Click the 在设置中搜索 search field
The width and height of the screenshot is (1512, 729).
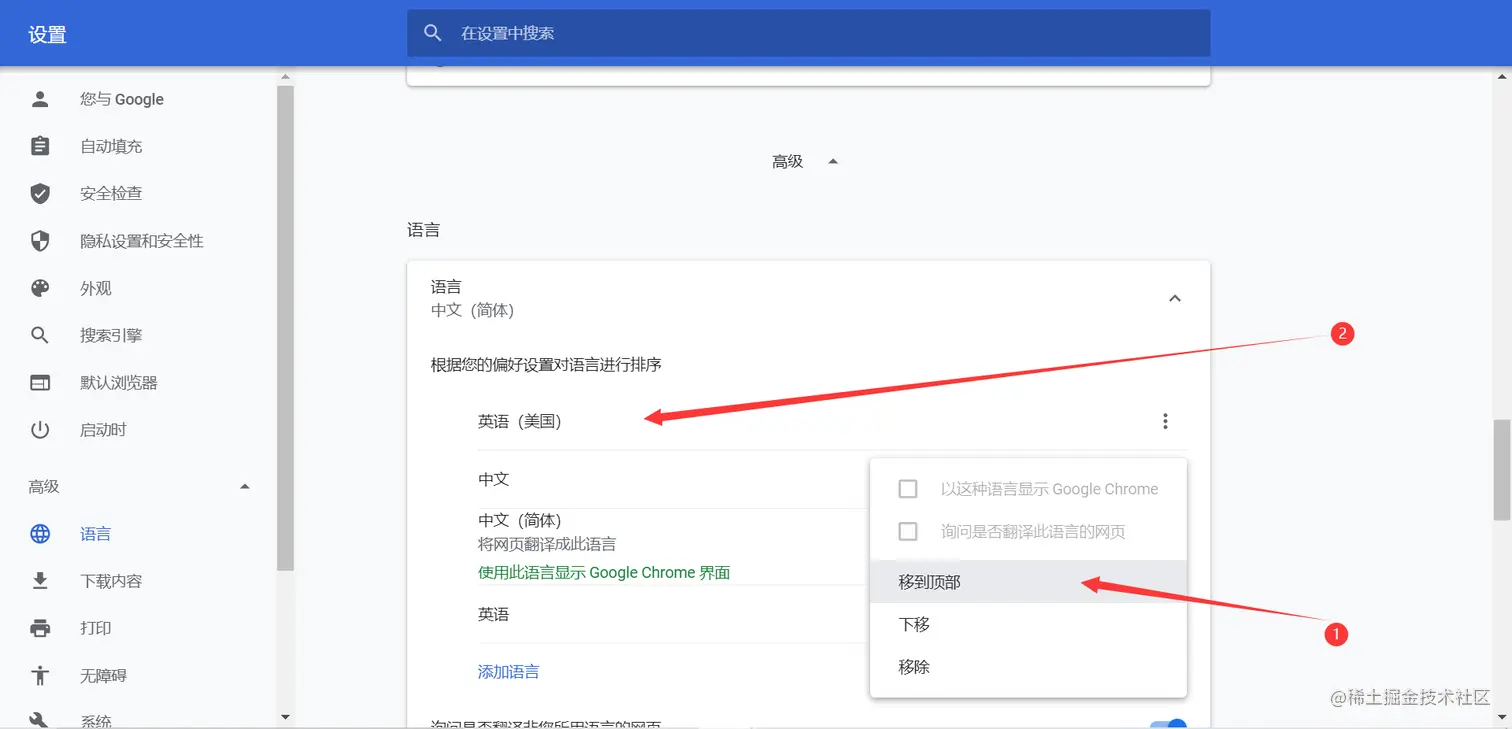point(808,33)
